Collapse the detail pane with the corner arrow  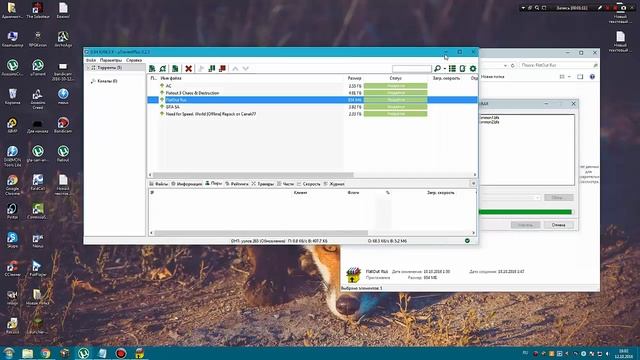coord(473,184)
